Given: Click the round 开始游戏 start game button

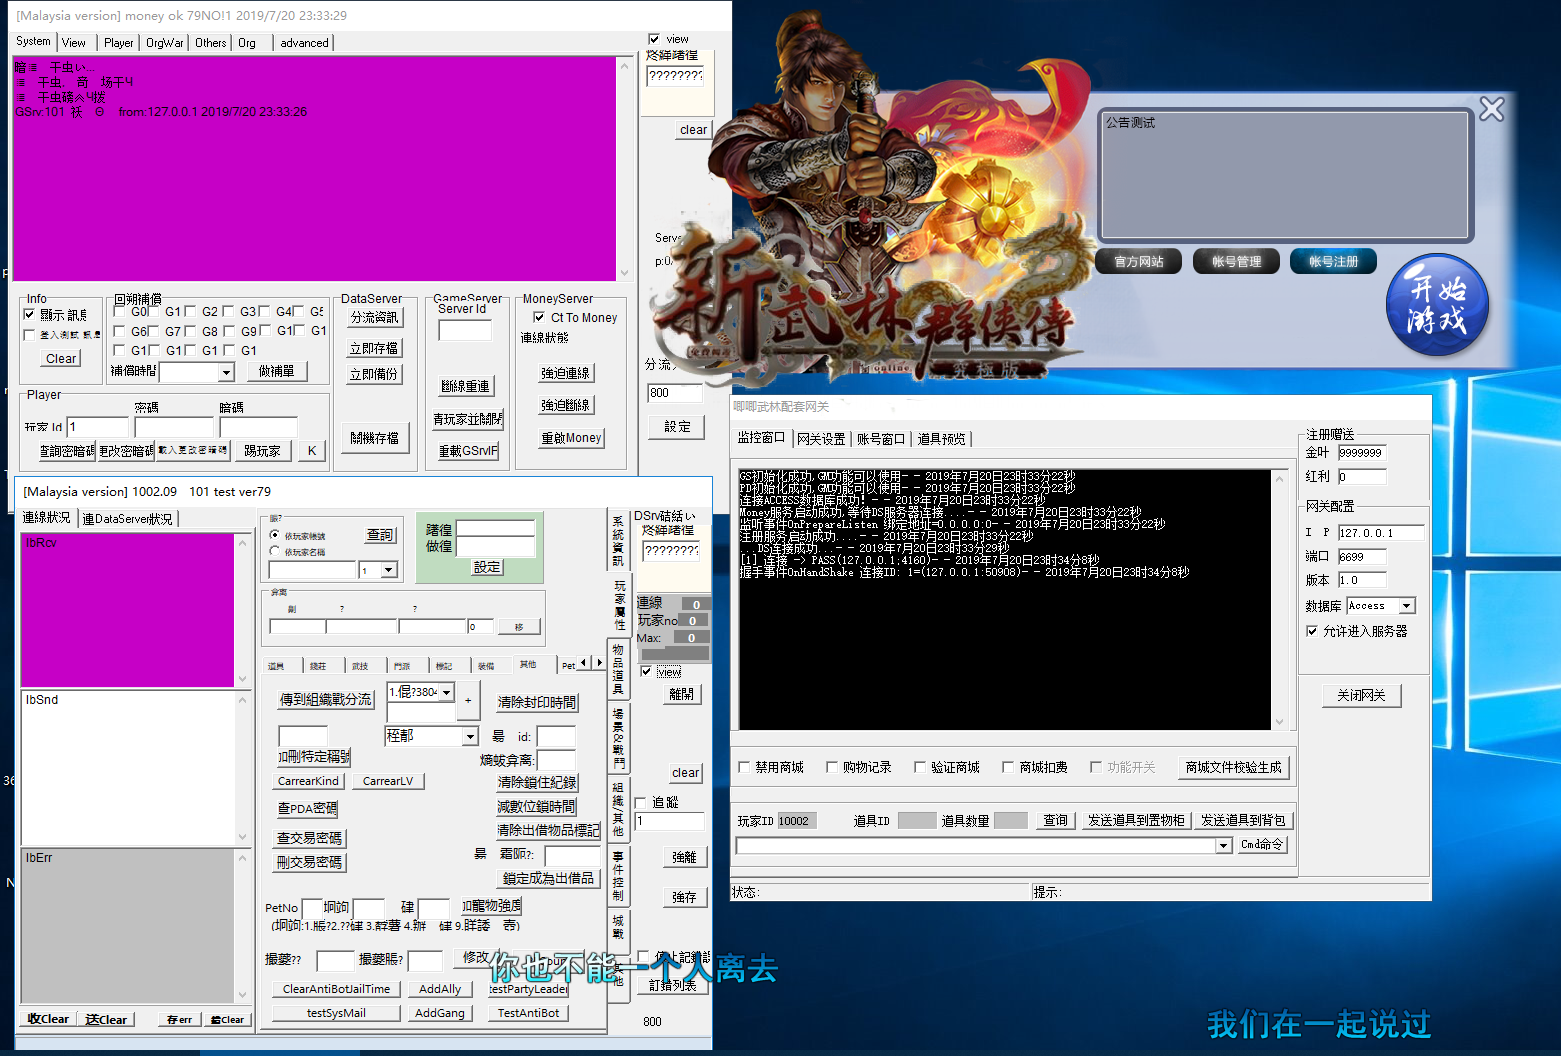Looking at the screenshot, I should click(x=1437, y=306).
